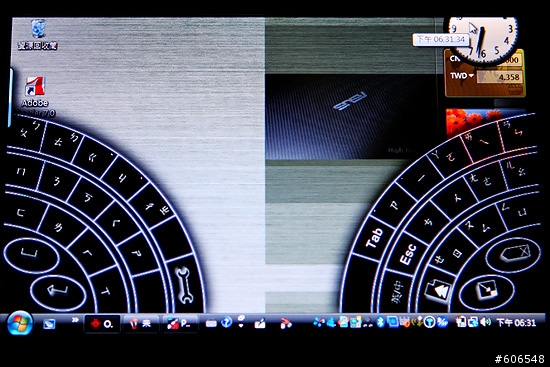Click the taskbar clock showing 下午 06:31
This screenshot has width=550, height=367.
[x=516, y=323]
